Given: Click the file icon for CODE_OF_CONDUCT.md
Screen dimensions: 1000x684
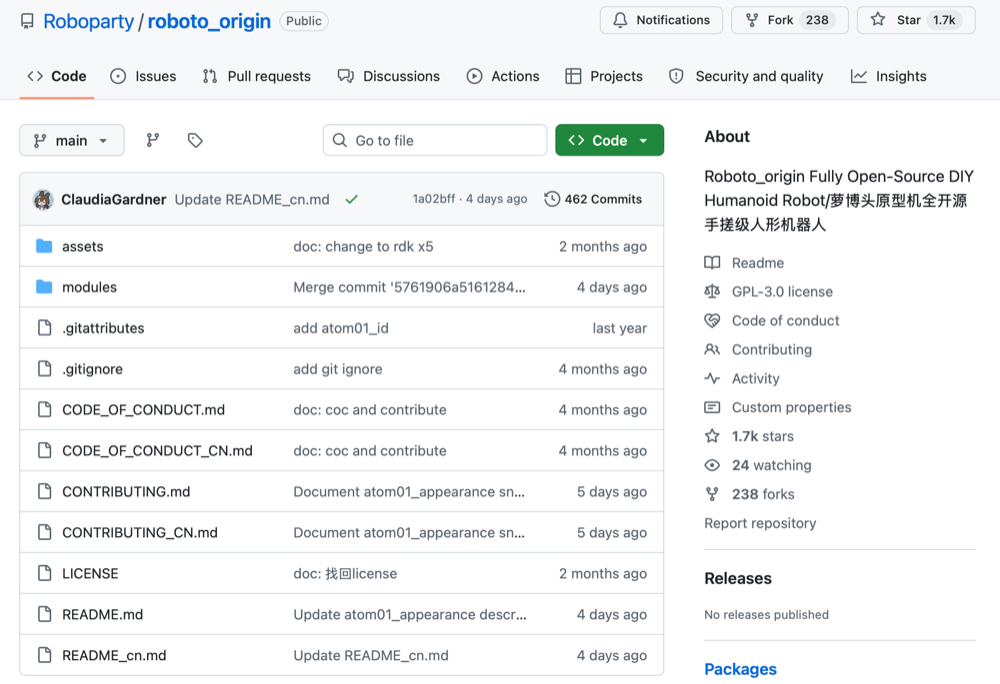Looking at the screenshot, I should (x=45, y=409).
